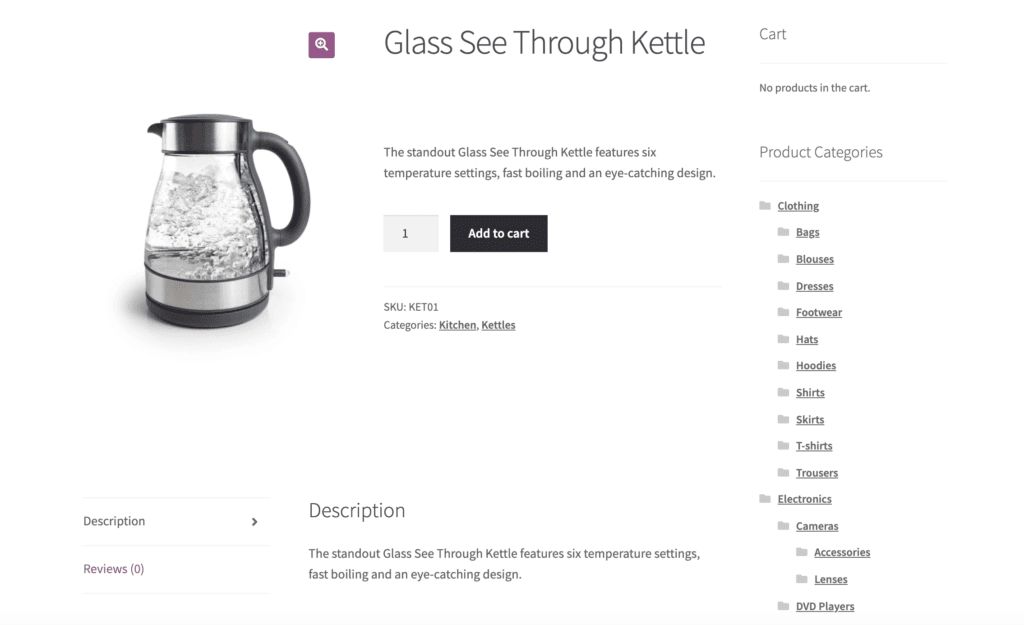Open the Shirts product category
Image resolution: width=1024 pixels, height=625 pixels.
(x=809, y=392)
